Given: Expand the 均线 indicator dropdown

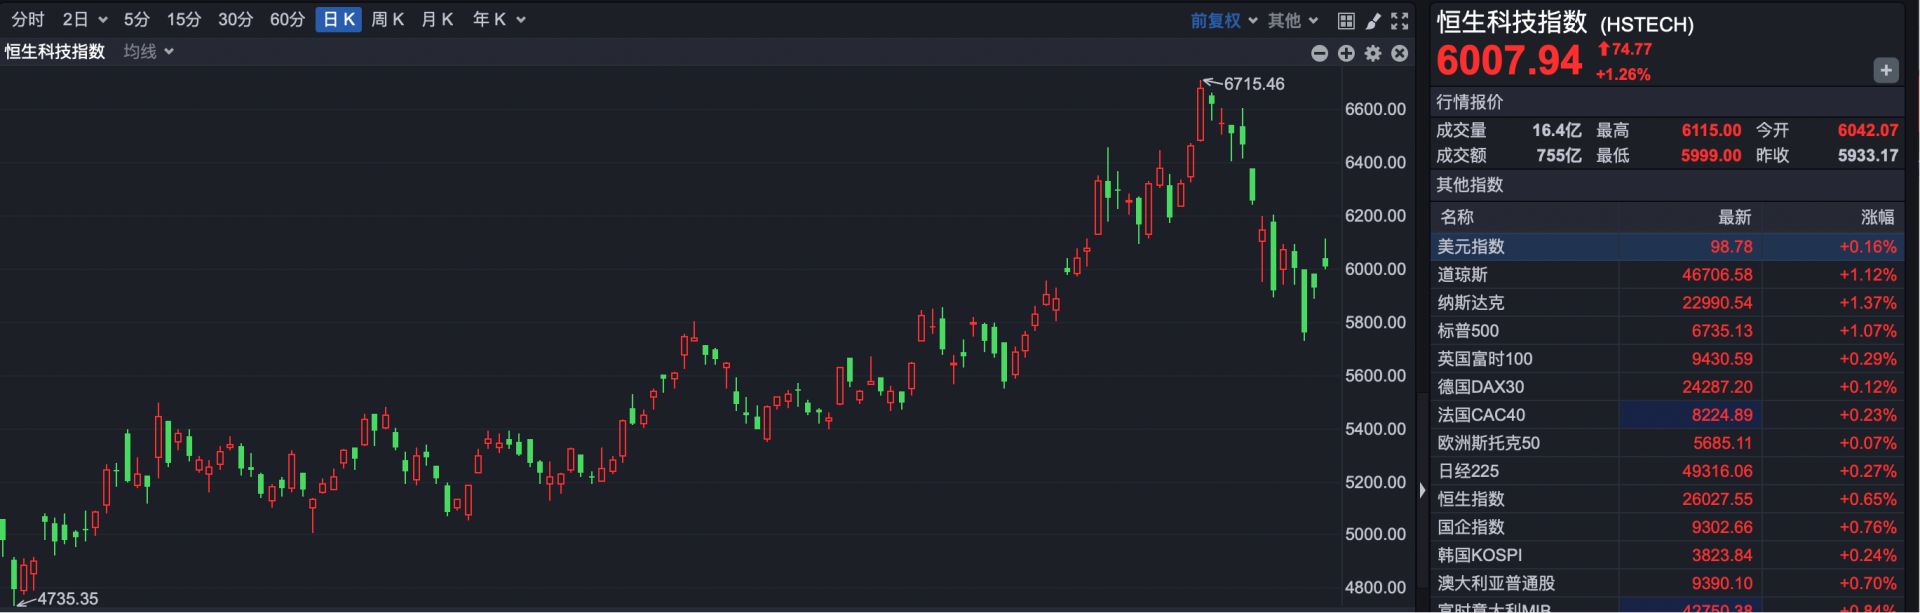Looking at the screenshot, I should 148,51.
